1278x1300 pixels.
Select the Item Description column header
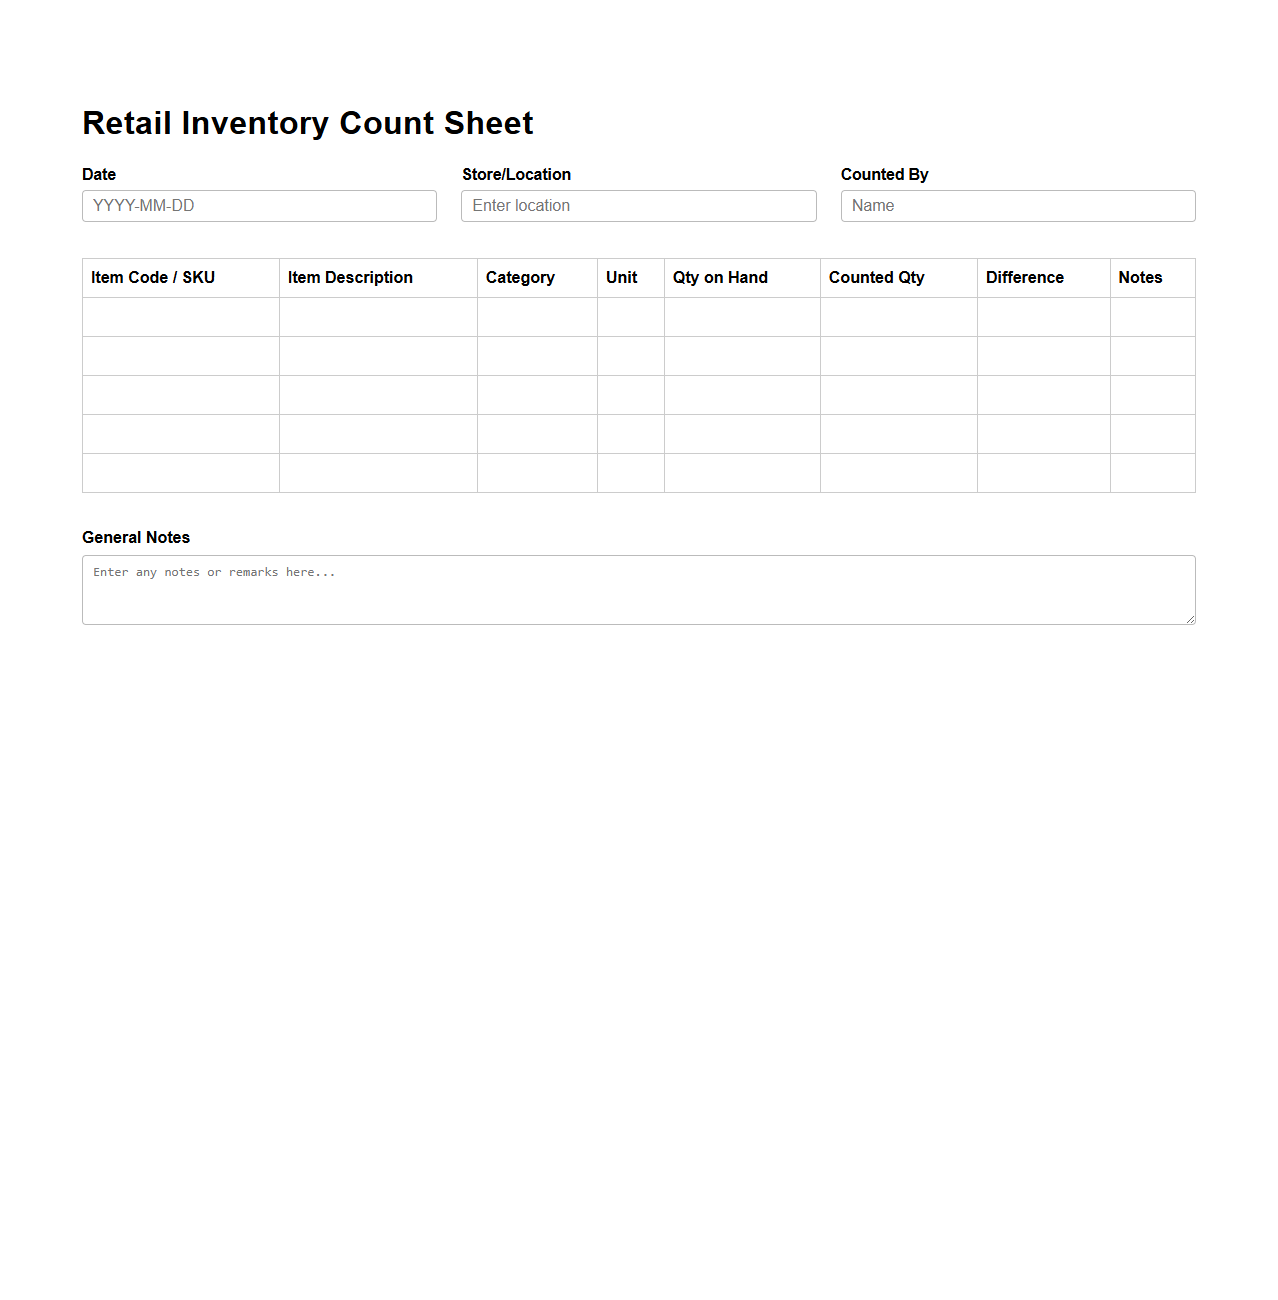coord(349,277)
